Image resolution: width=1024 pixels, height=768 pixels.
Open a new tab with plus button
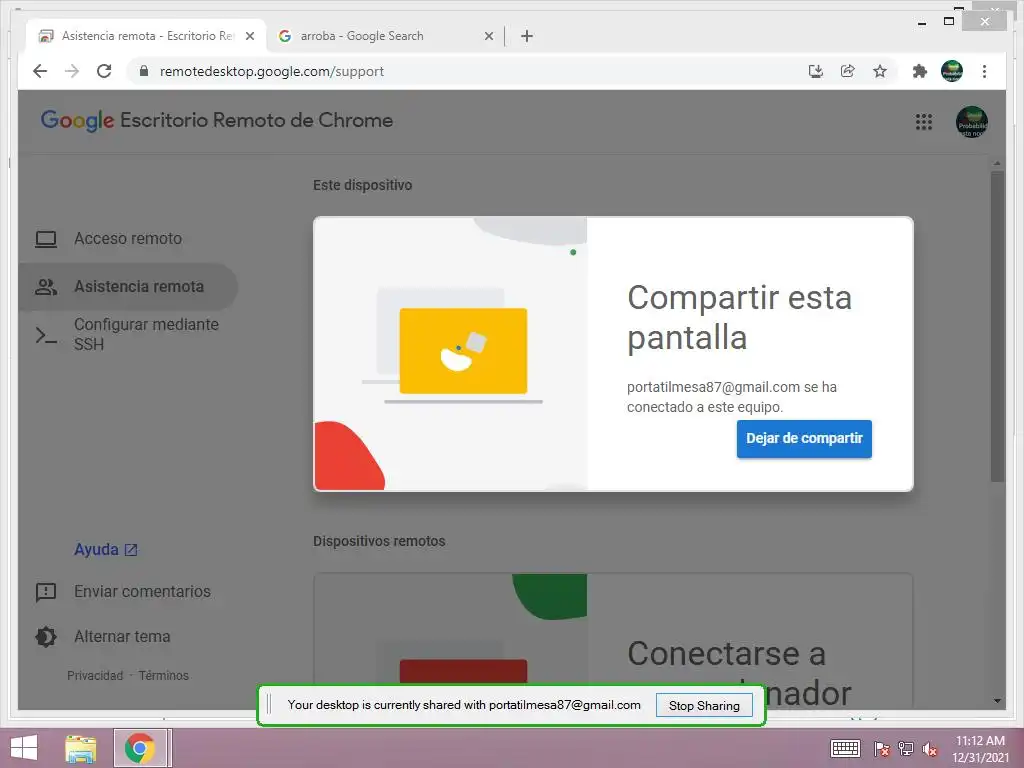527,36
